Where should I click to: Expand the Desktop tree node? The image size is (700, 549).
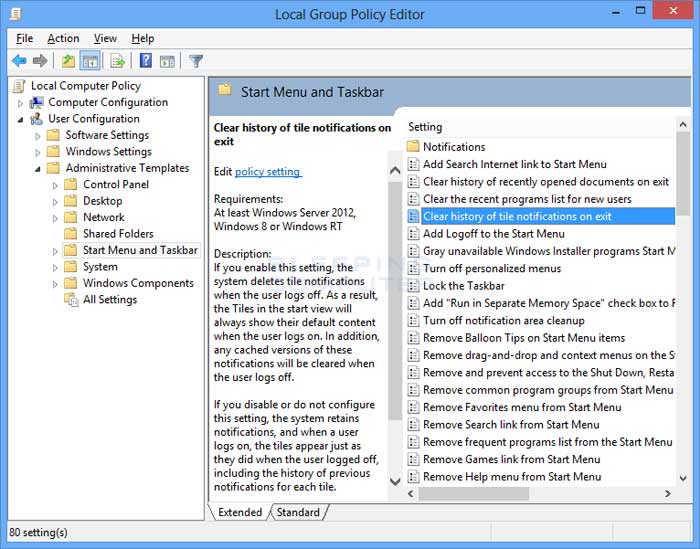pos(55,202)
